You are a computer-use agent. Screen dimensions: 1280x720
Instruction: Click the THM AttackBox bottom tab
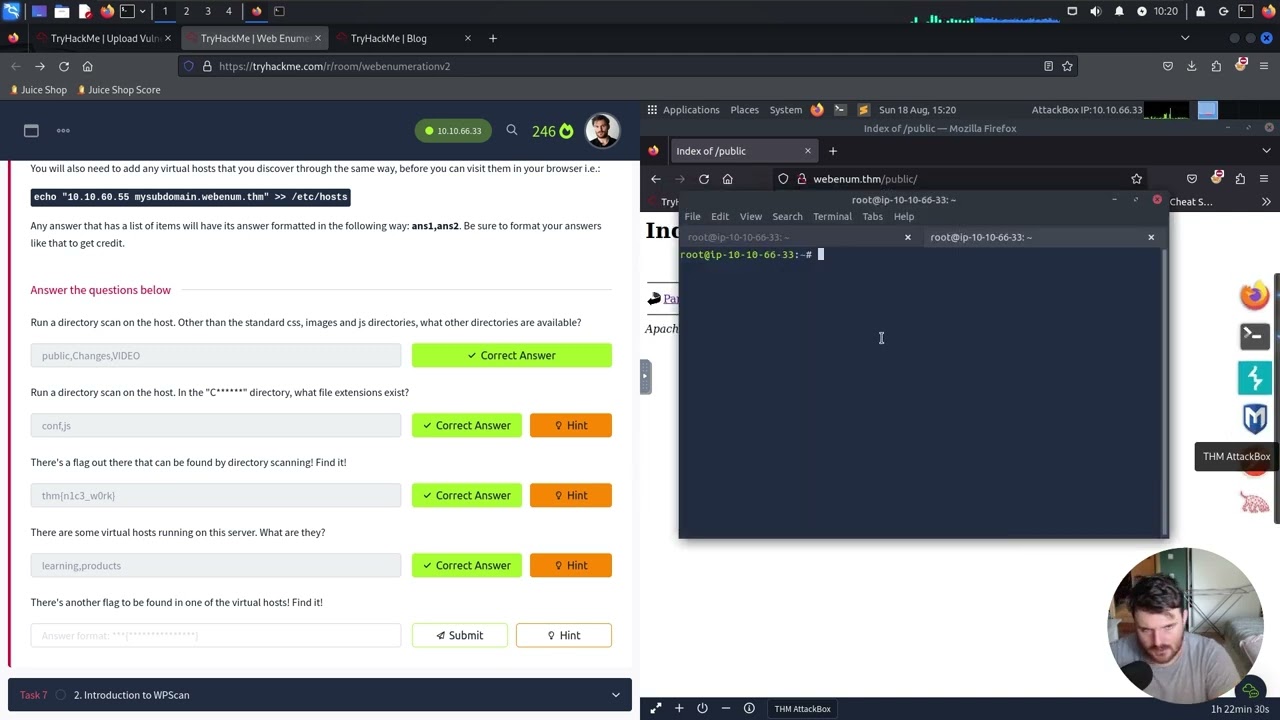[x=802, y=709]
